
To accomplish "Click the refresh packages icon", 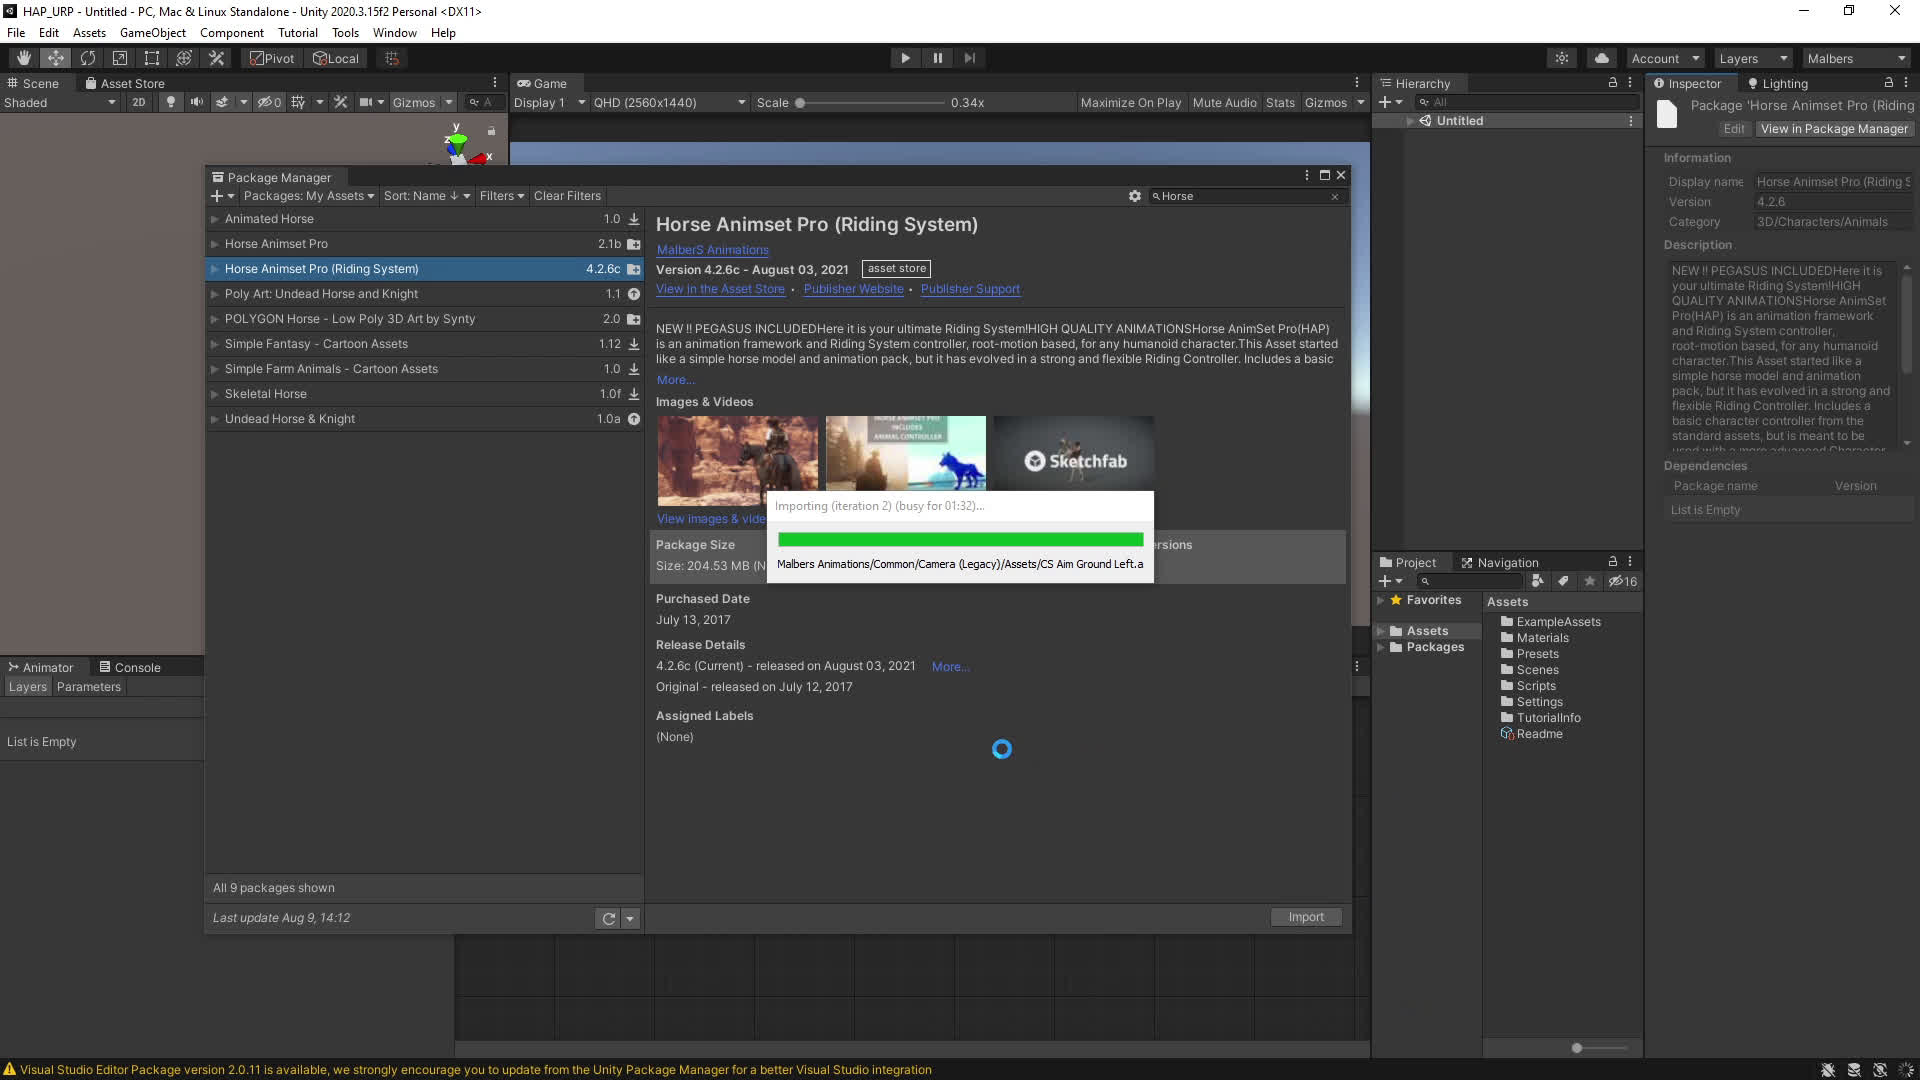I will (x=608, y=918).
